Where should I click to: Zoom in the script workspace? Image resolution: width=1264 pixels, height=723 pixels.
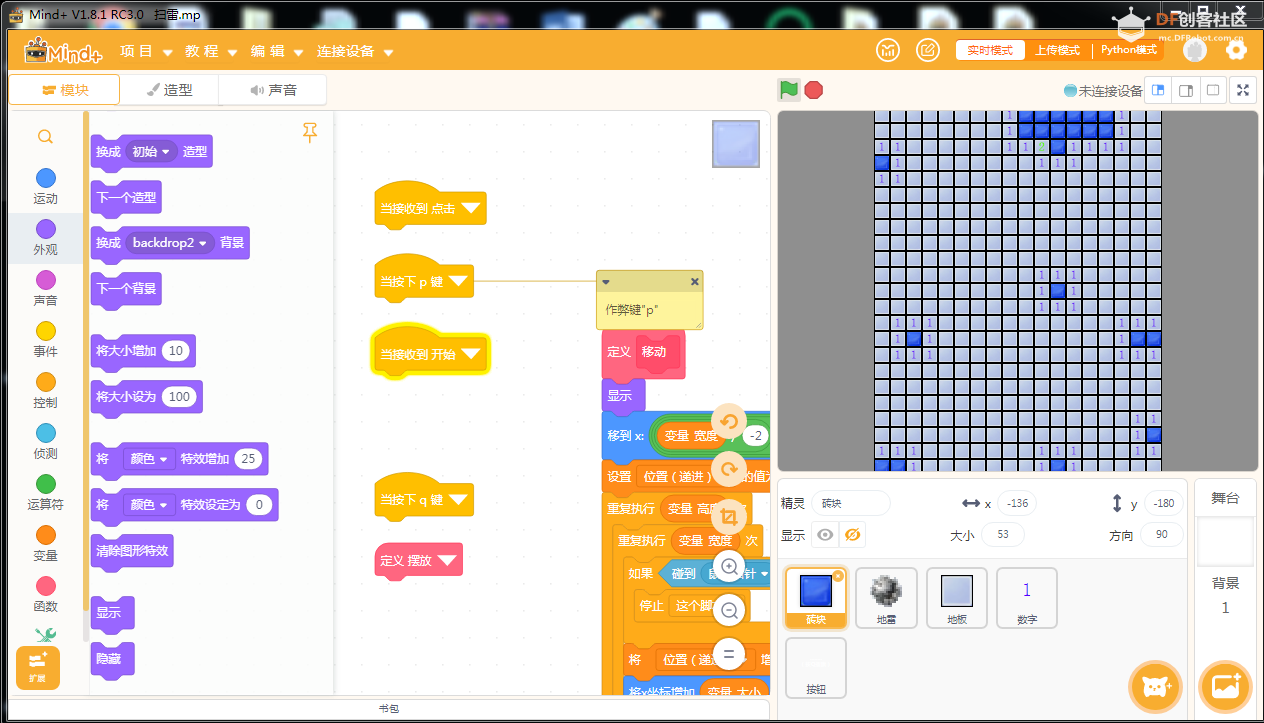729,566
